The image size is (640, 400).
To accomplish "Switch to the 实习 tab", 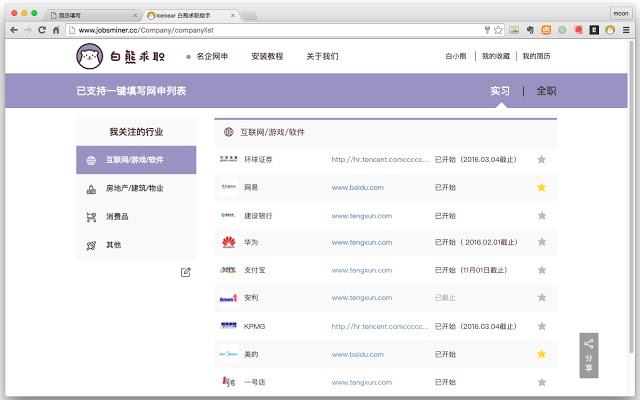I will (500, 91).
